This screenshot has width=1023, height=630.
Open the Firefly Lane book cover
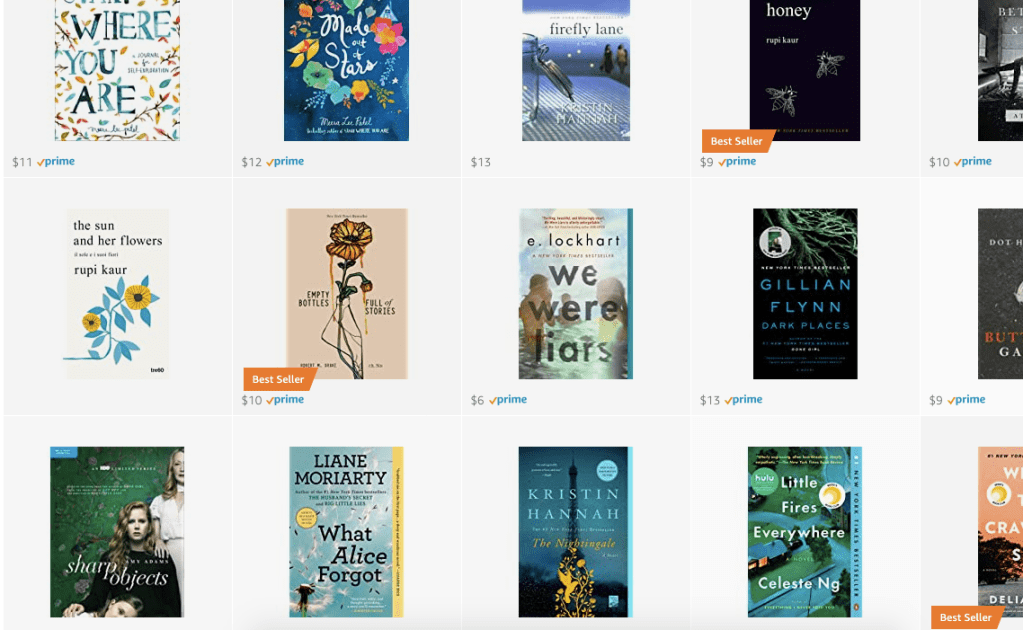pyautogui.click(x=576, y=70)
